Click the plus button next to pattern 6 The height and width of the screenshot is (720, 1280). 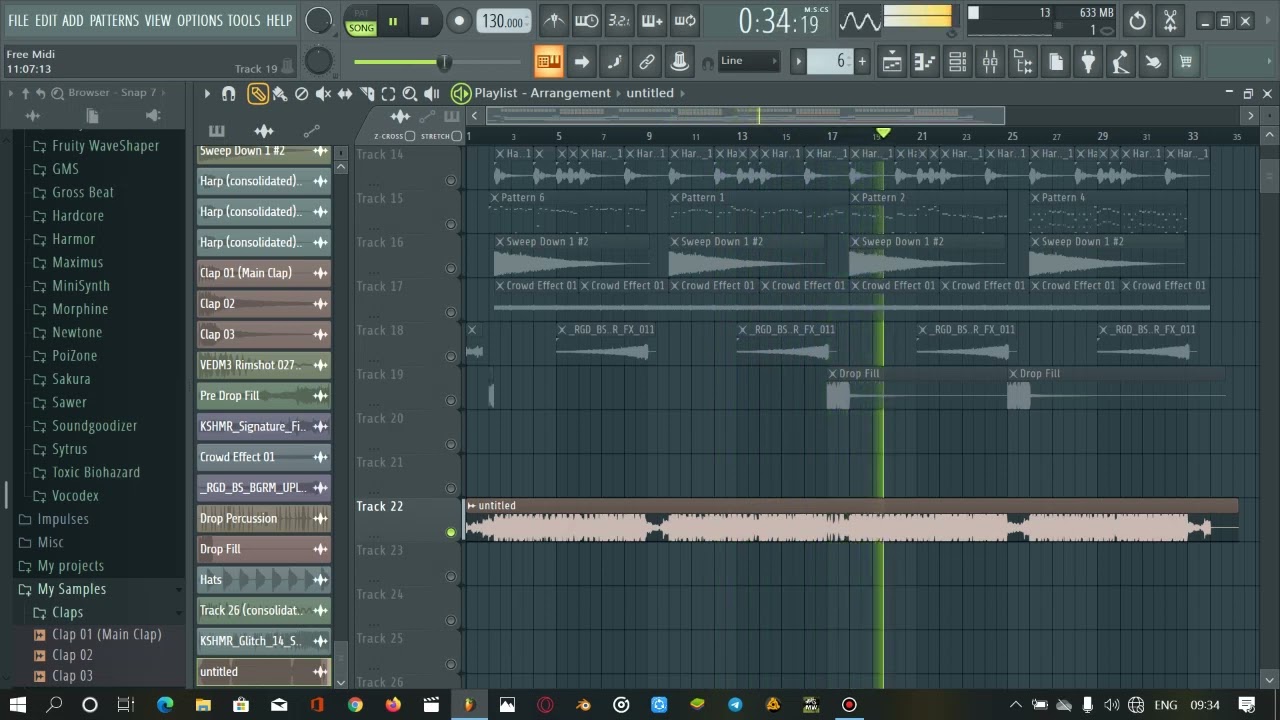click(x=862, y=62)
